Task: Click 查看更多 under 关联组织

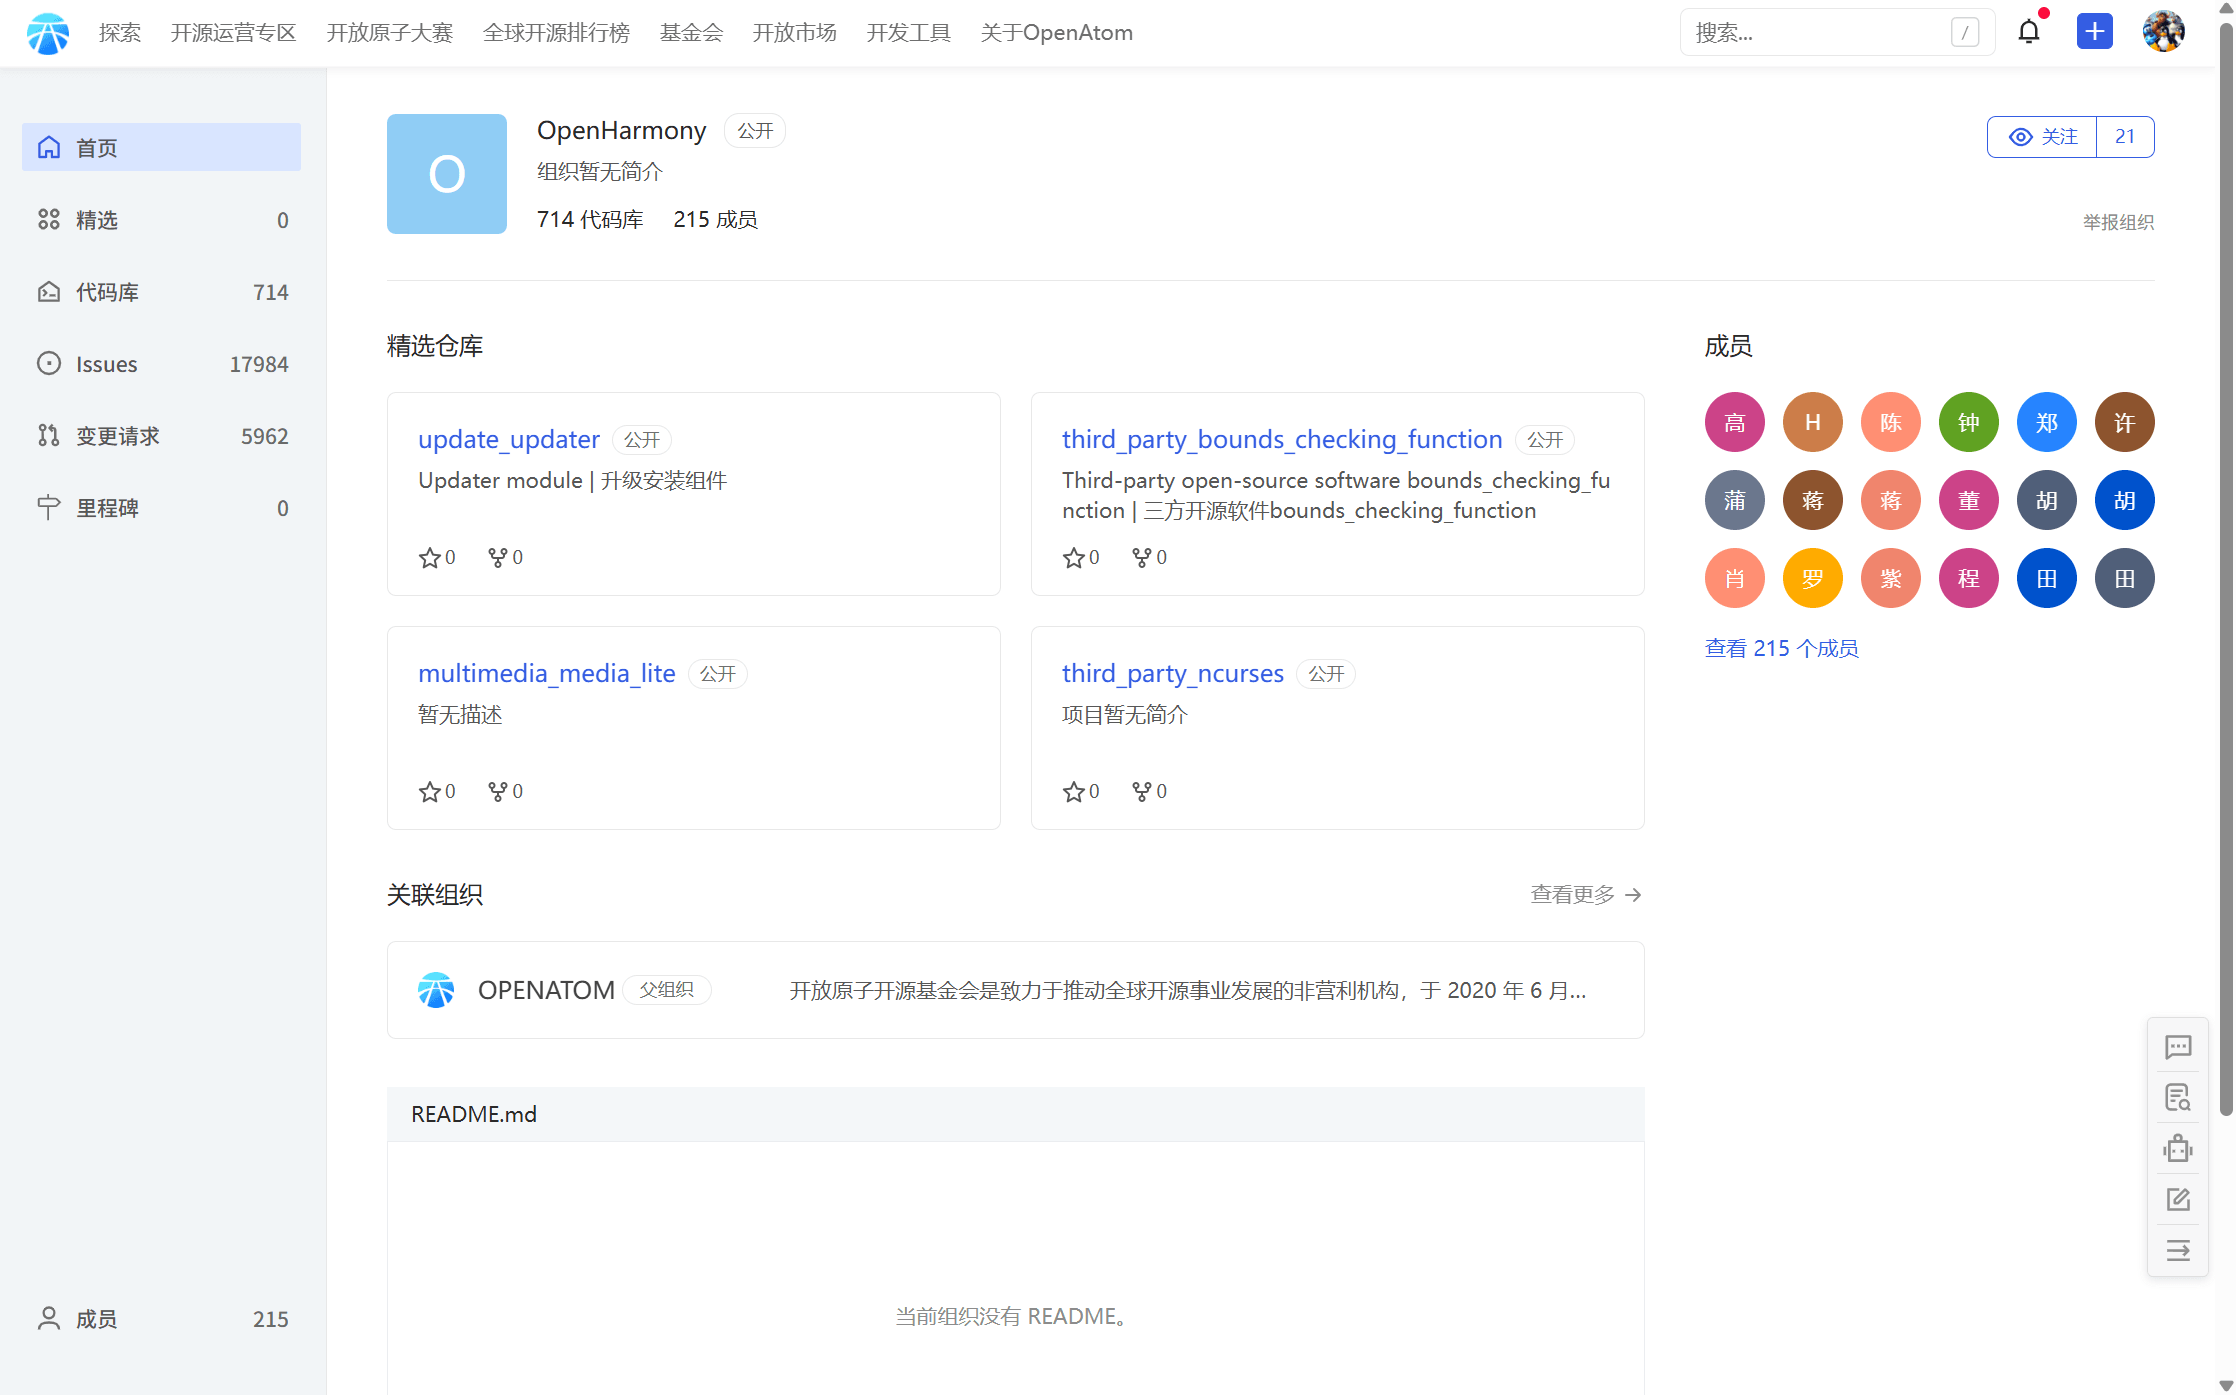Action: click(x=1586, y=894)
